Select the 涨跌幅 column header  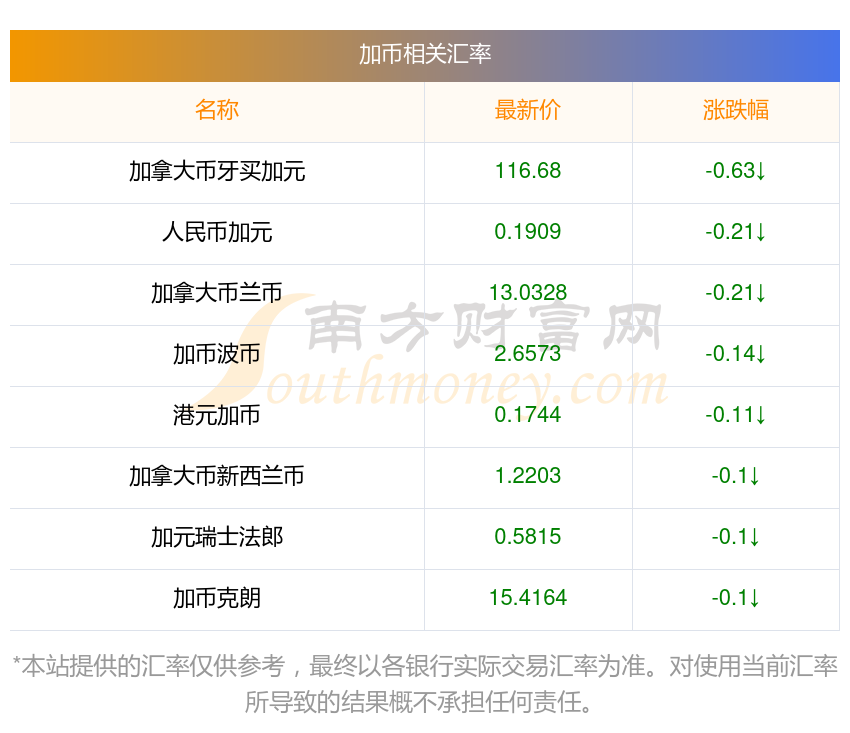click(x=736, y=110)
